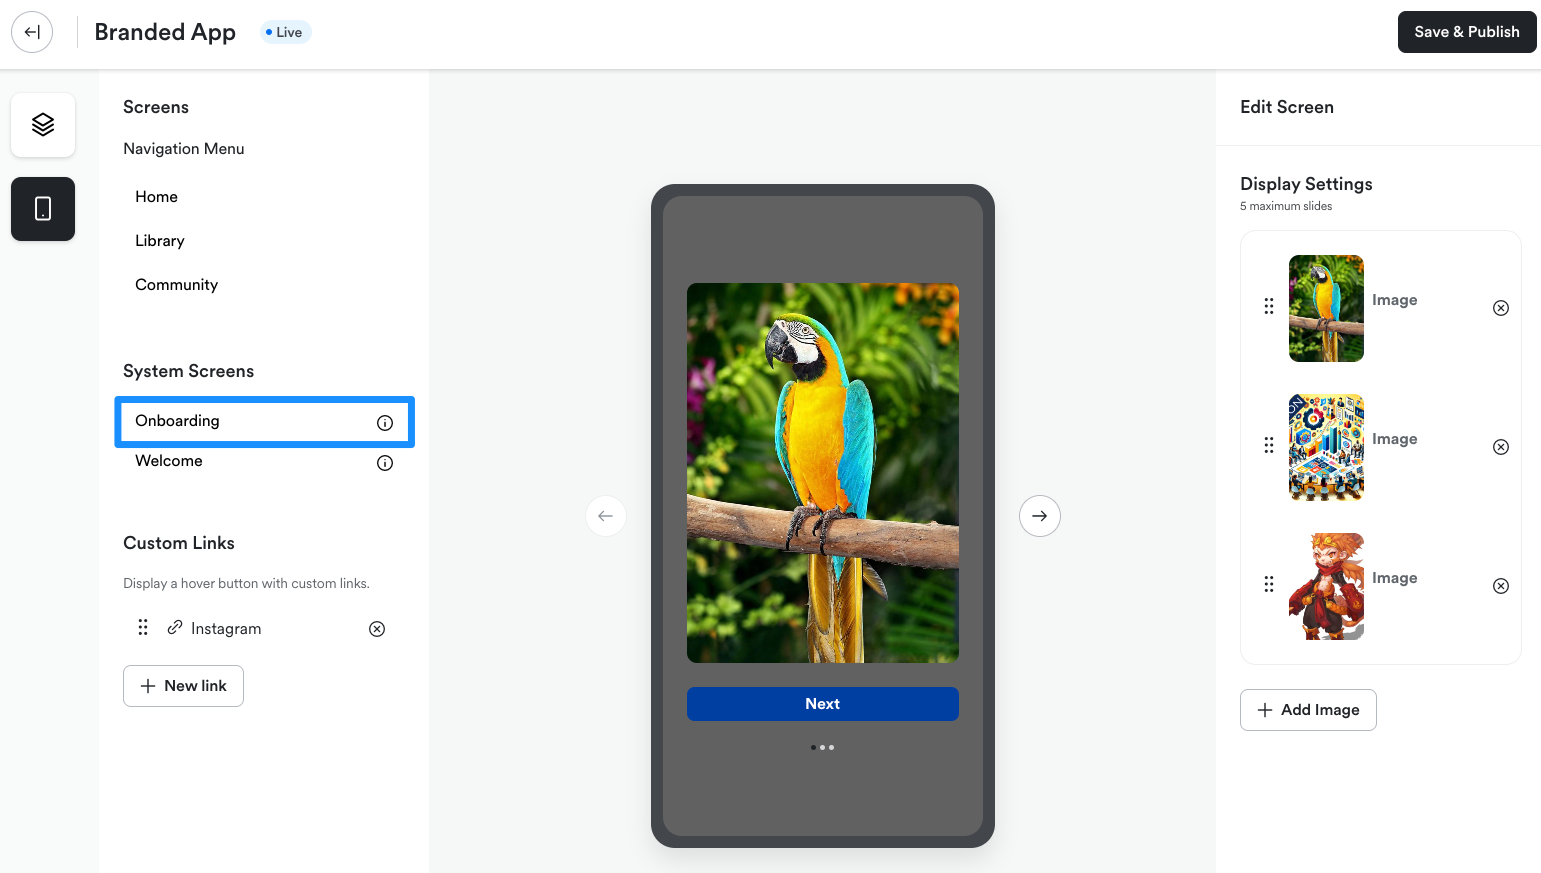The height and width of the screenshot is (873, 1541).
Task: Go to next slide with right arrow
Action: click(x=1040, y=516)
